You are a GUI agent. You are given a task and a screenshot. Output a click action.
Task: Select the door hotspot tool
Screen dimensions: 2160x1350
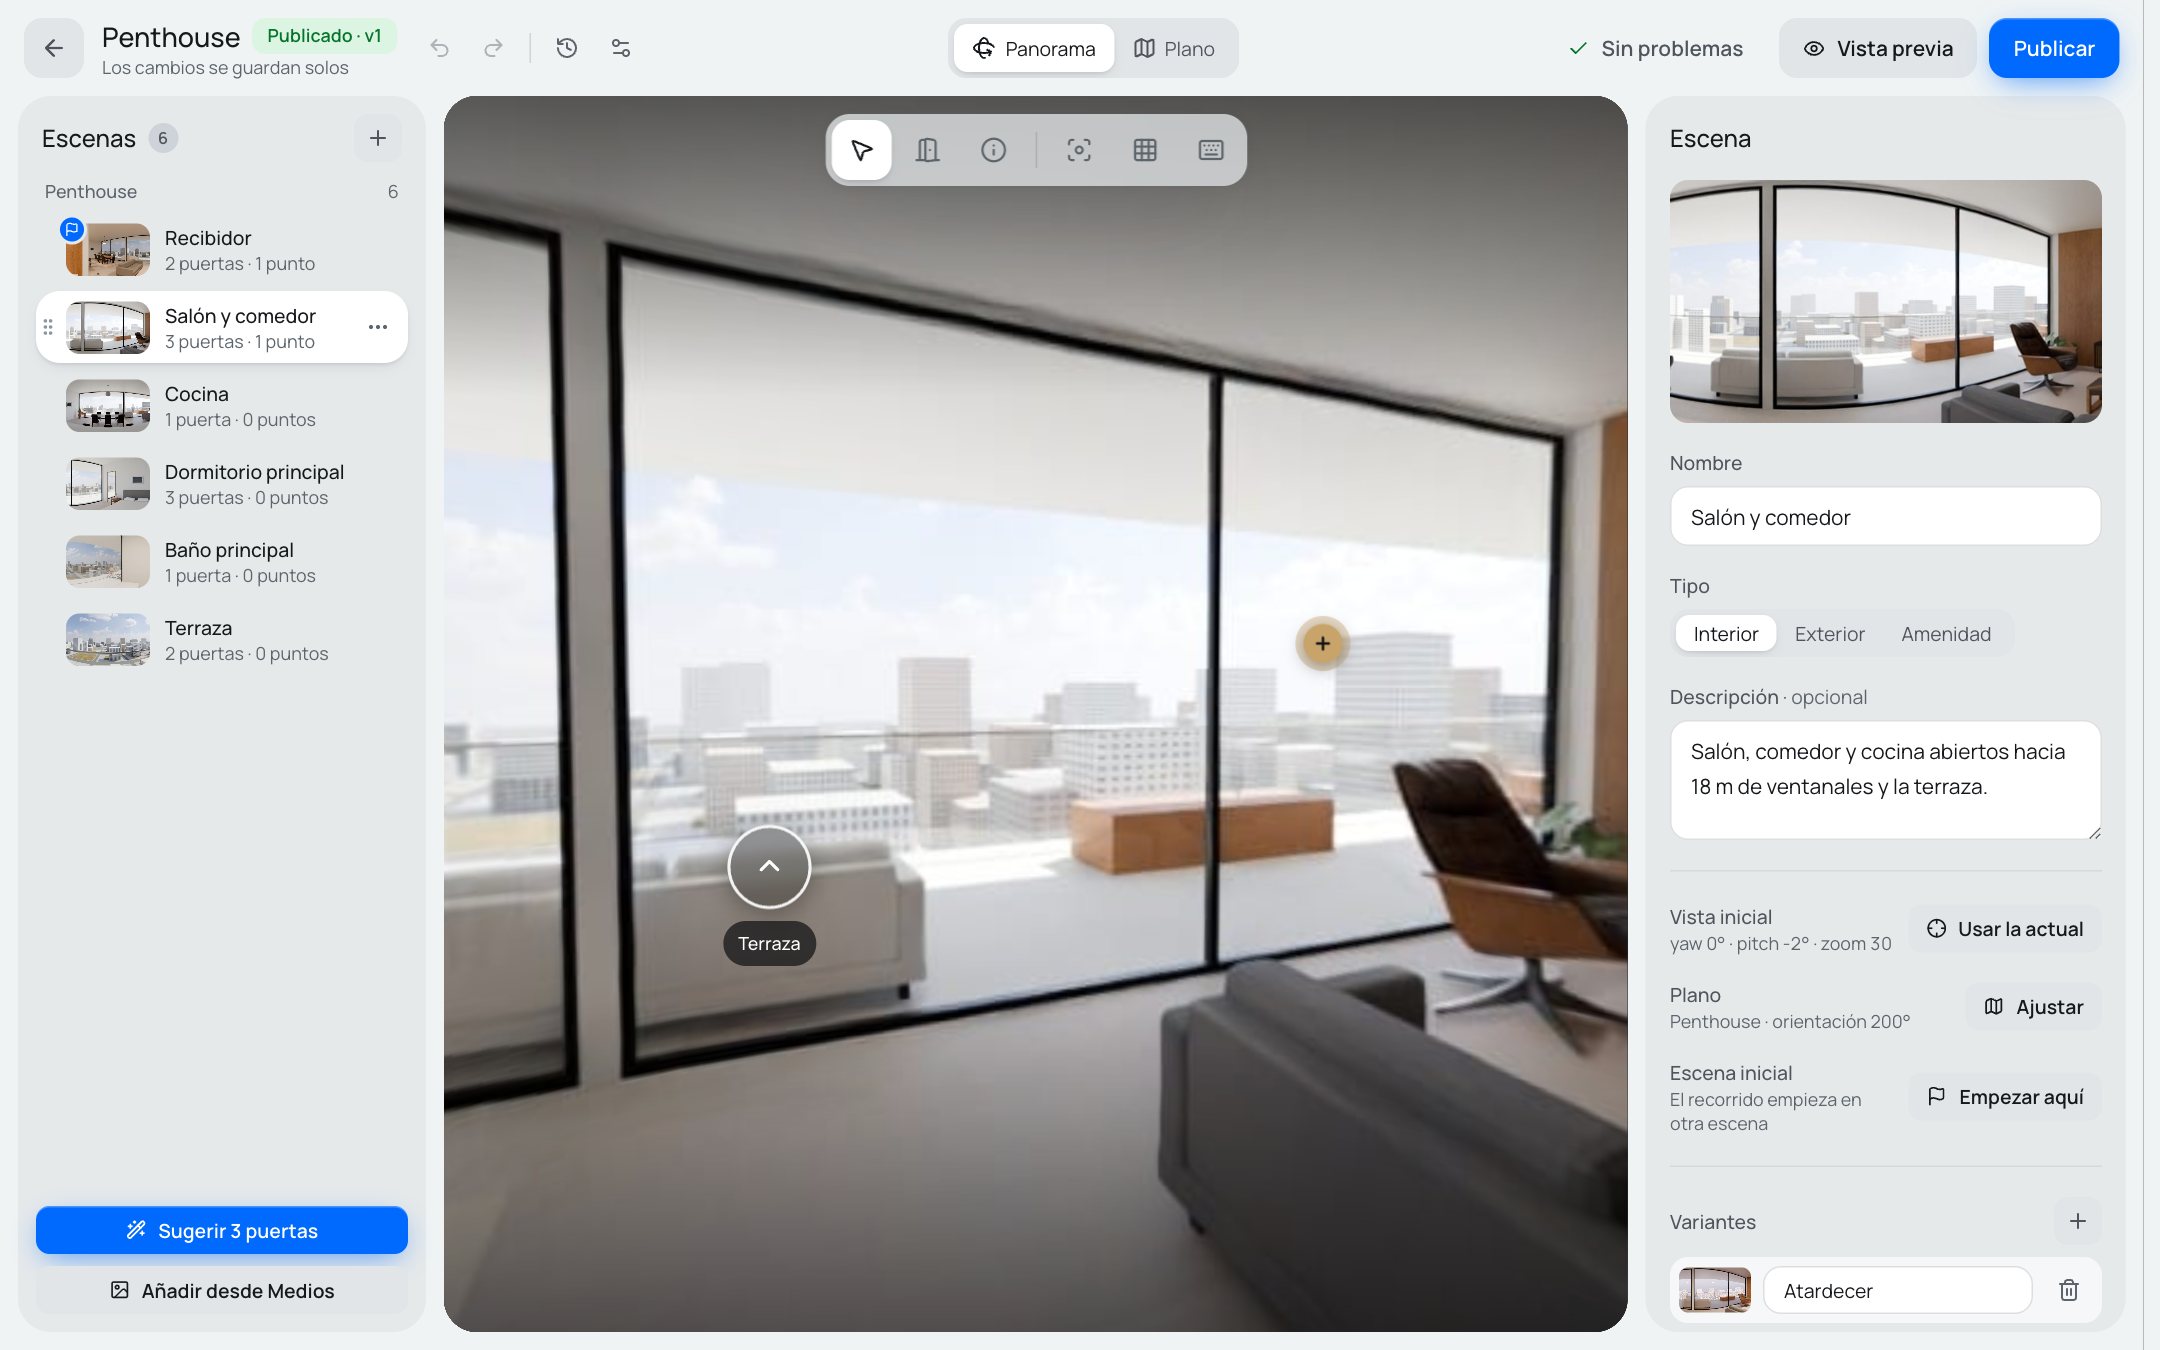928,150
